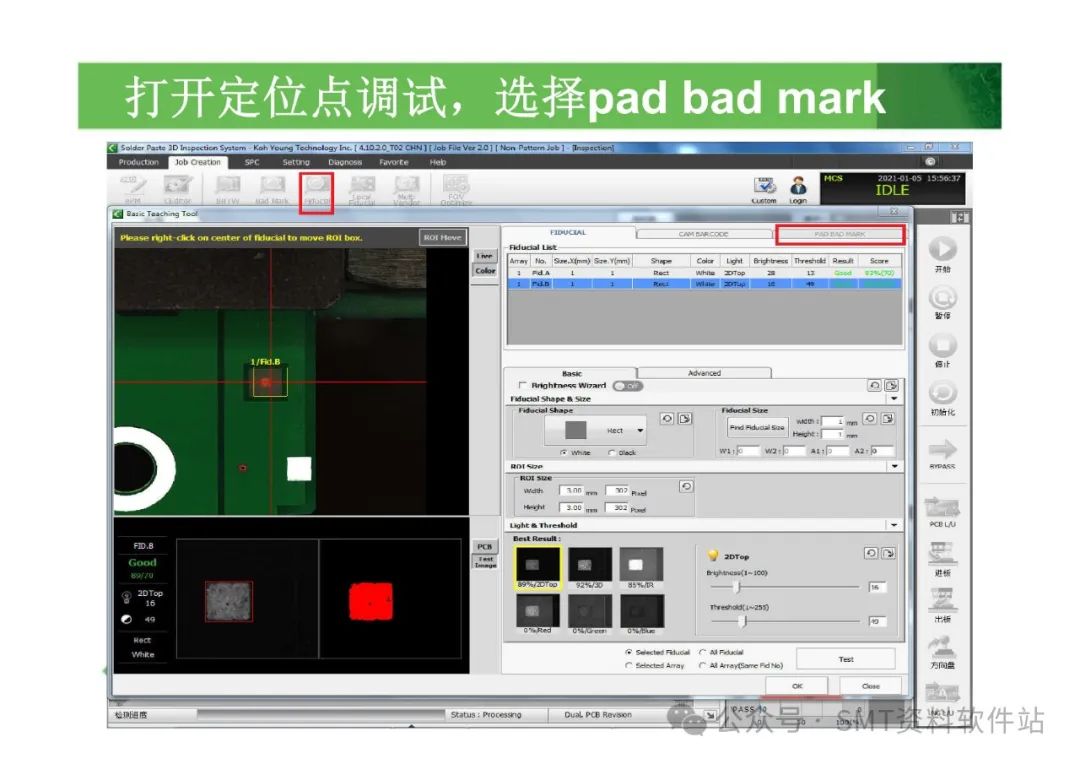This screenshot has height=764, width=1080.
Task: Click the Close button at dialog bottom
Action: click(871, 686)
